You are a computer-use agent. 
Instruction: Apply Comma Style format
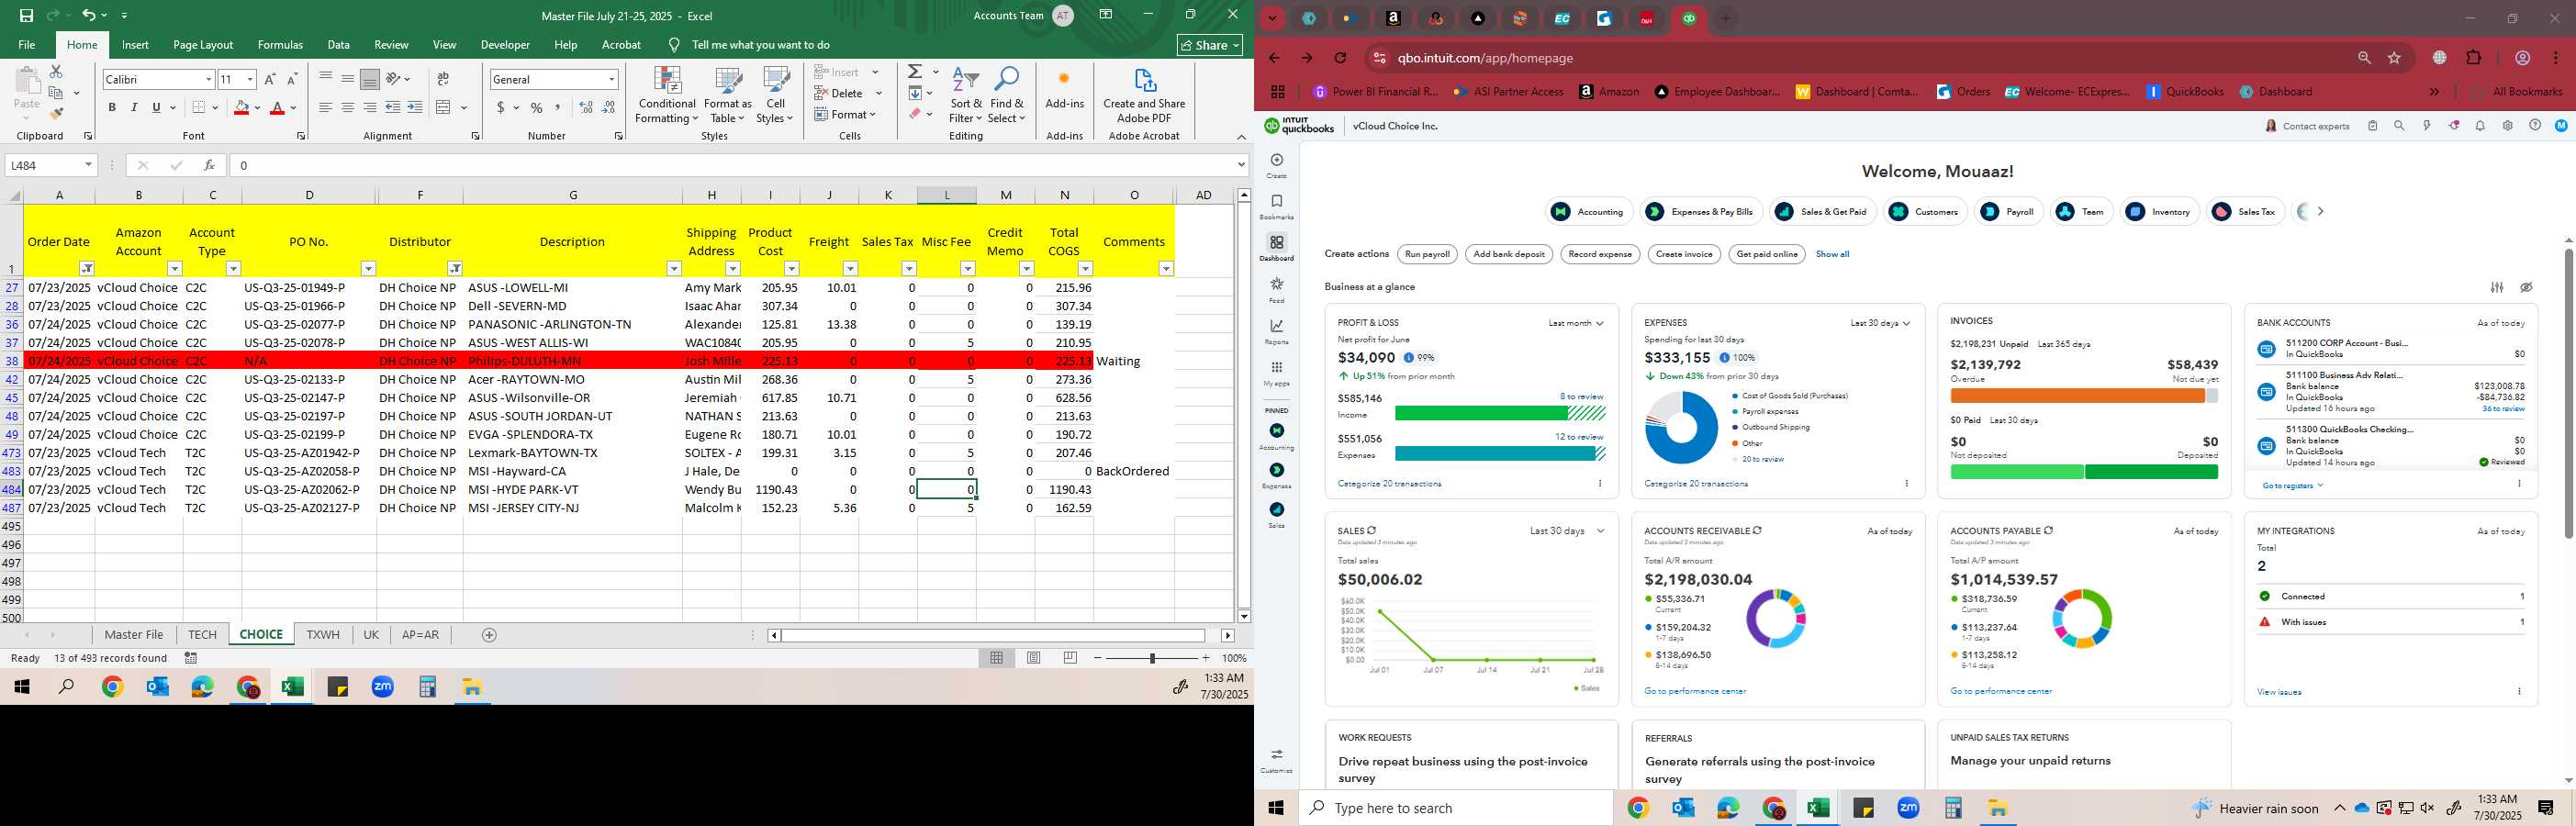coord(558,107)
